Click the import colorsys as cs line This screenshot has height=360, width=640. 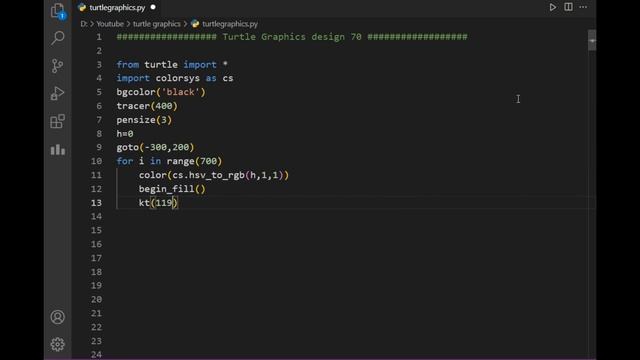(175, 78)
